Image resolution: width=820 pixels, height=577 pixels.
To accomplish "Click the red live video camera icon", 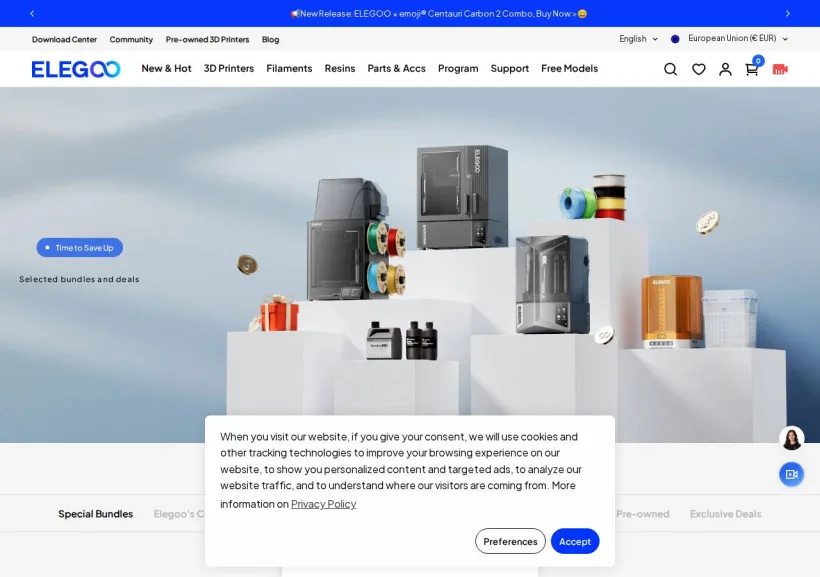I will (780, 69).
